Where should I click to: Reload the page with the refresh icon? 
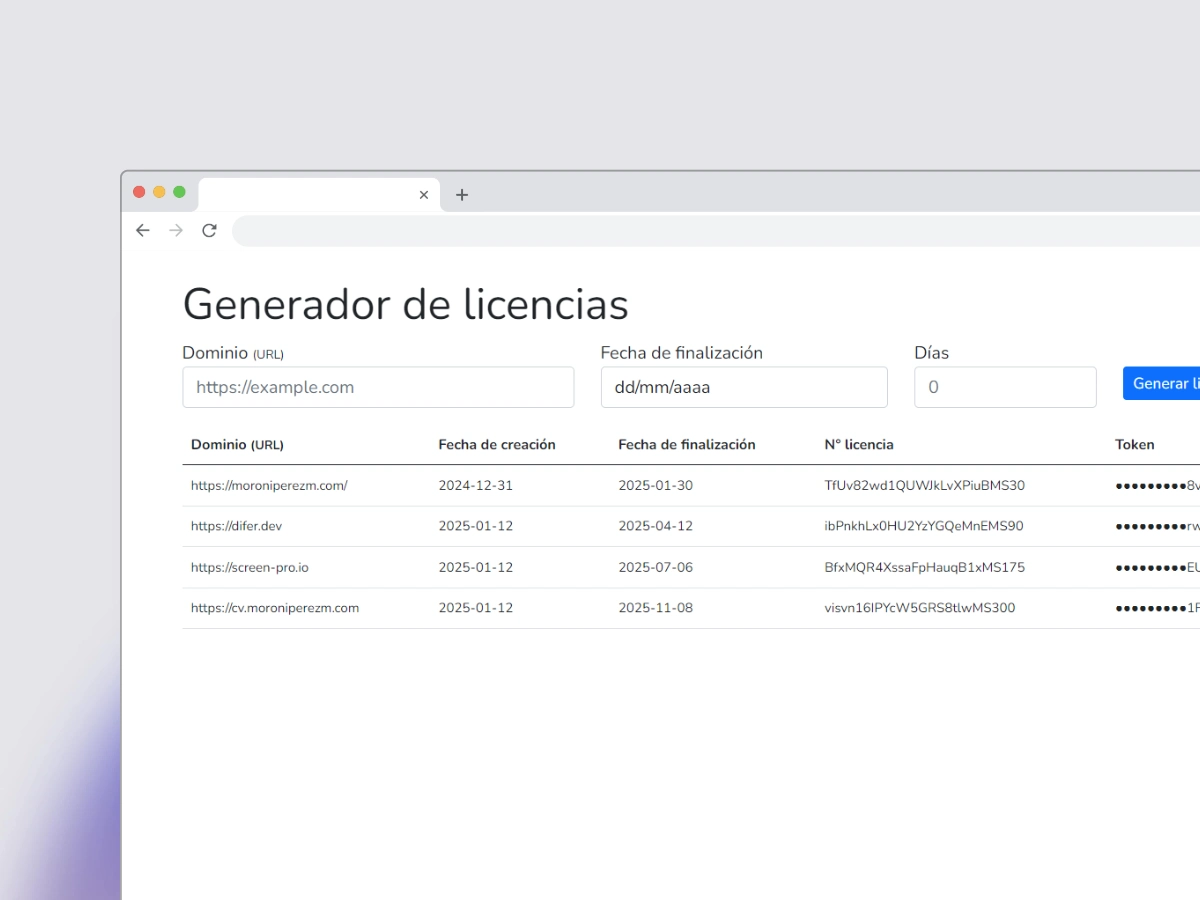[x=209, y=230]
